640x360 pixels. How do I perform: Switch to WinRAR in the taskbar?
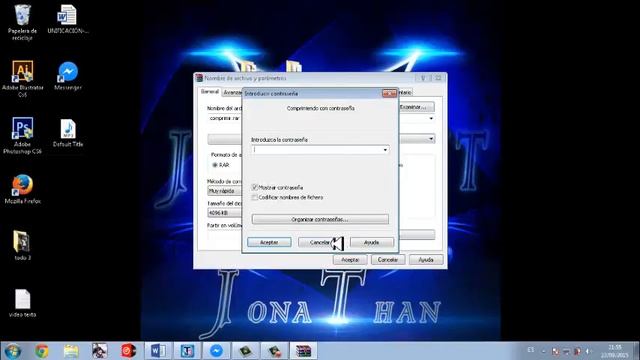[303, 351]
